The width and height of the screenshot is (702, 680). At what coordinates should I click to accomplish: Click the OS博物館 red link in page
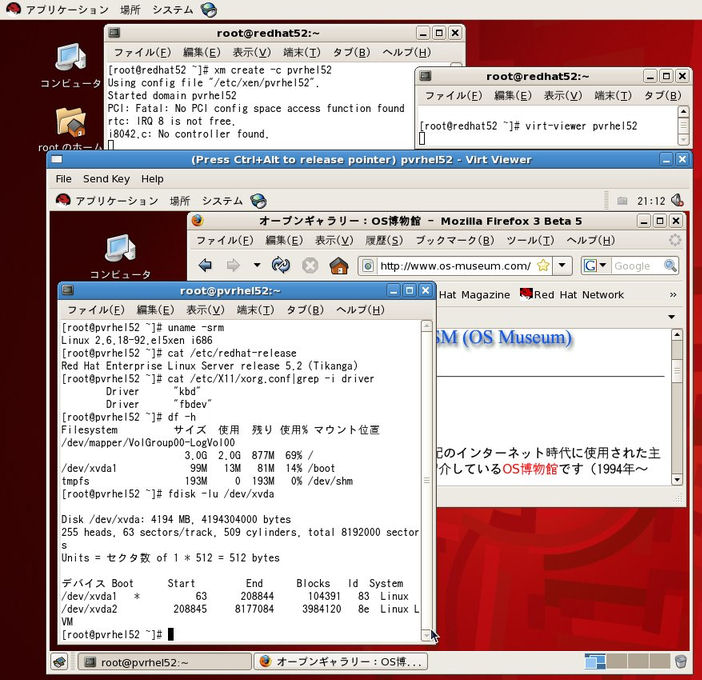pyautogui.click(x=530, y=469)
